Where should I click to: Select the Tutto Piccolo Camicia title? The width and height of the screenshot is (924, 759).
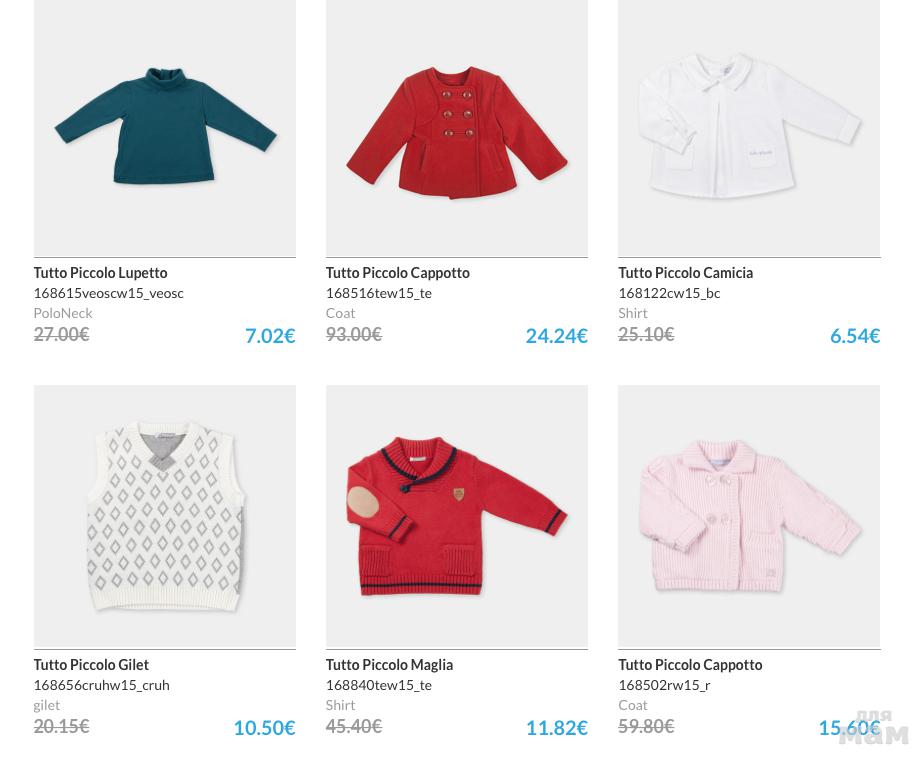(685, 273)
